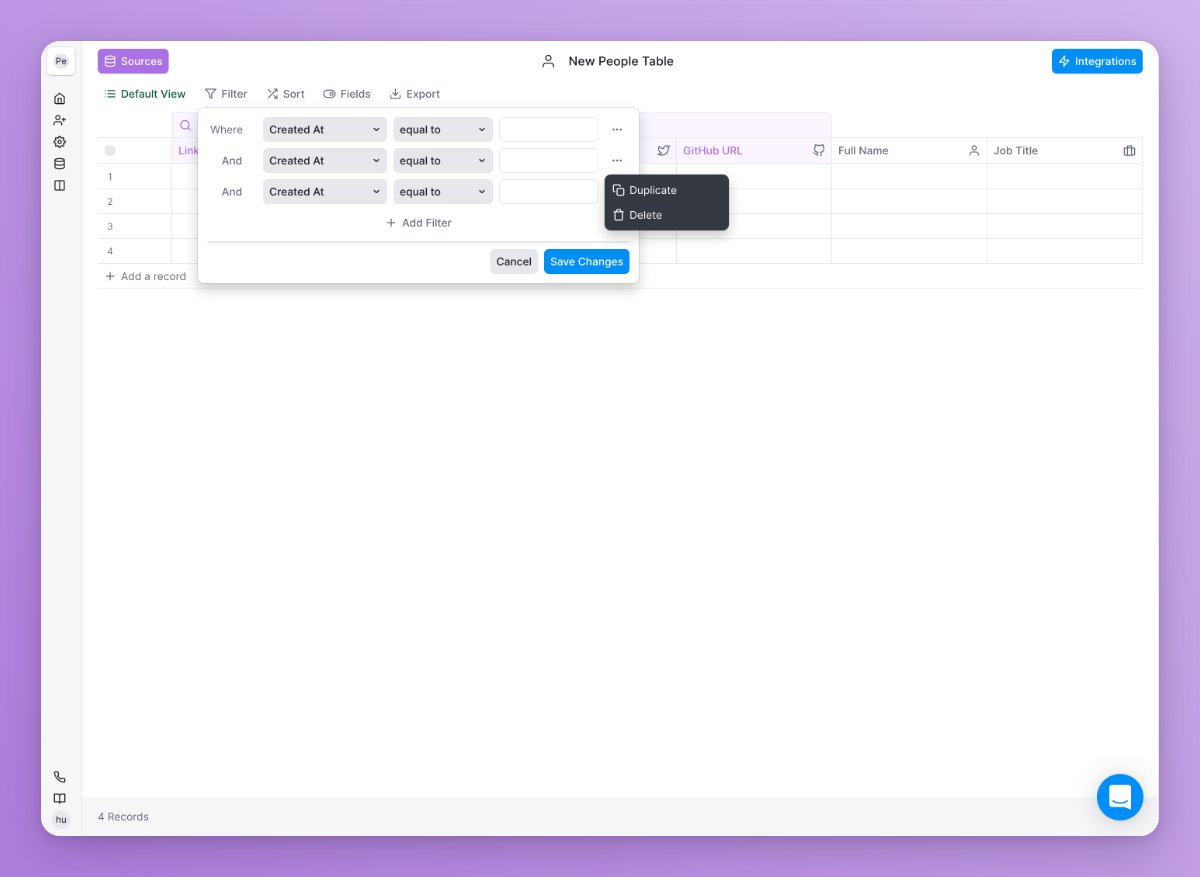Open the more options dots on second filter row
The height and width of the screenshot is (877, 1200).
coord(617,161)
